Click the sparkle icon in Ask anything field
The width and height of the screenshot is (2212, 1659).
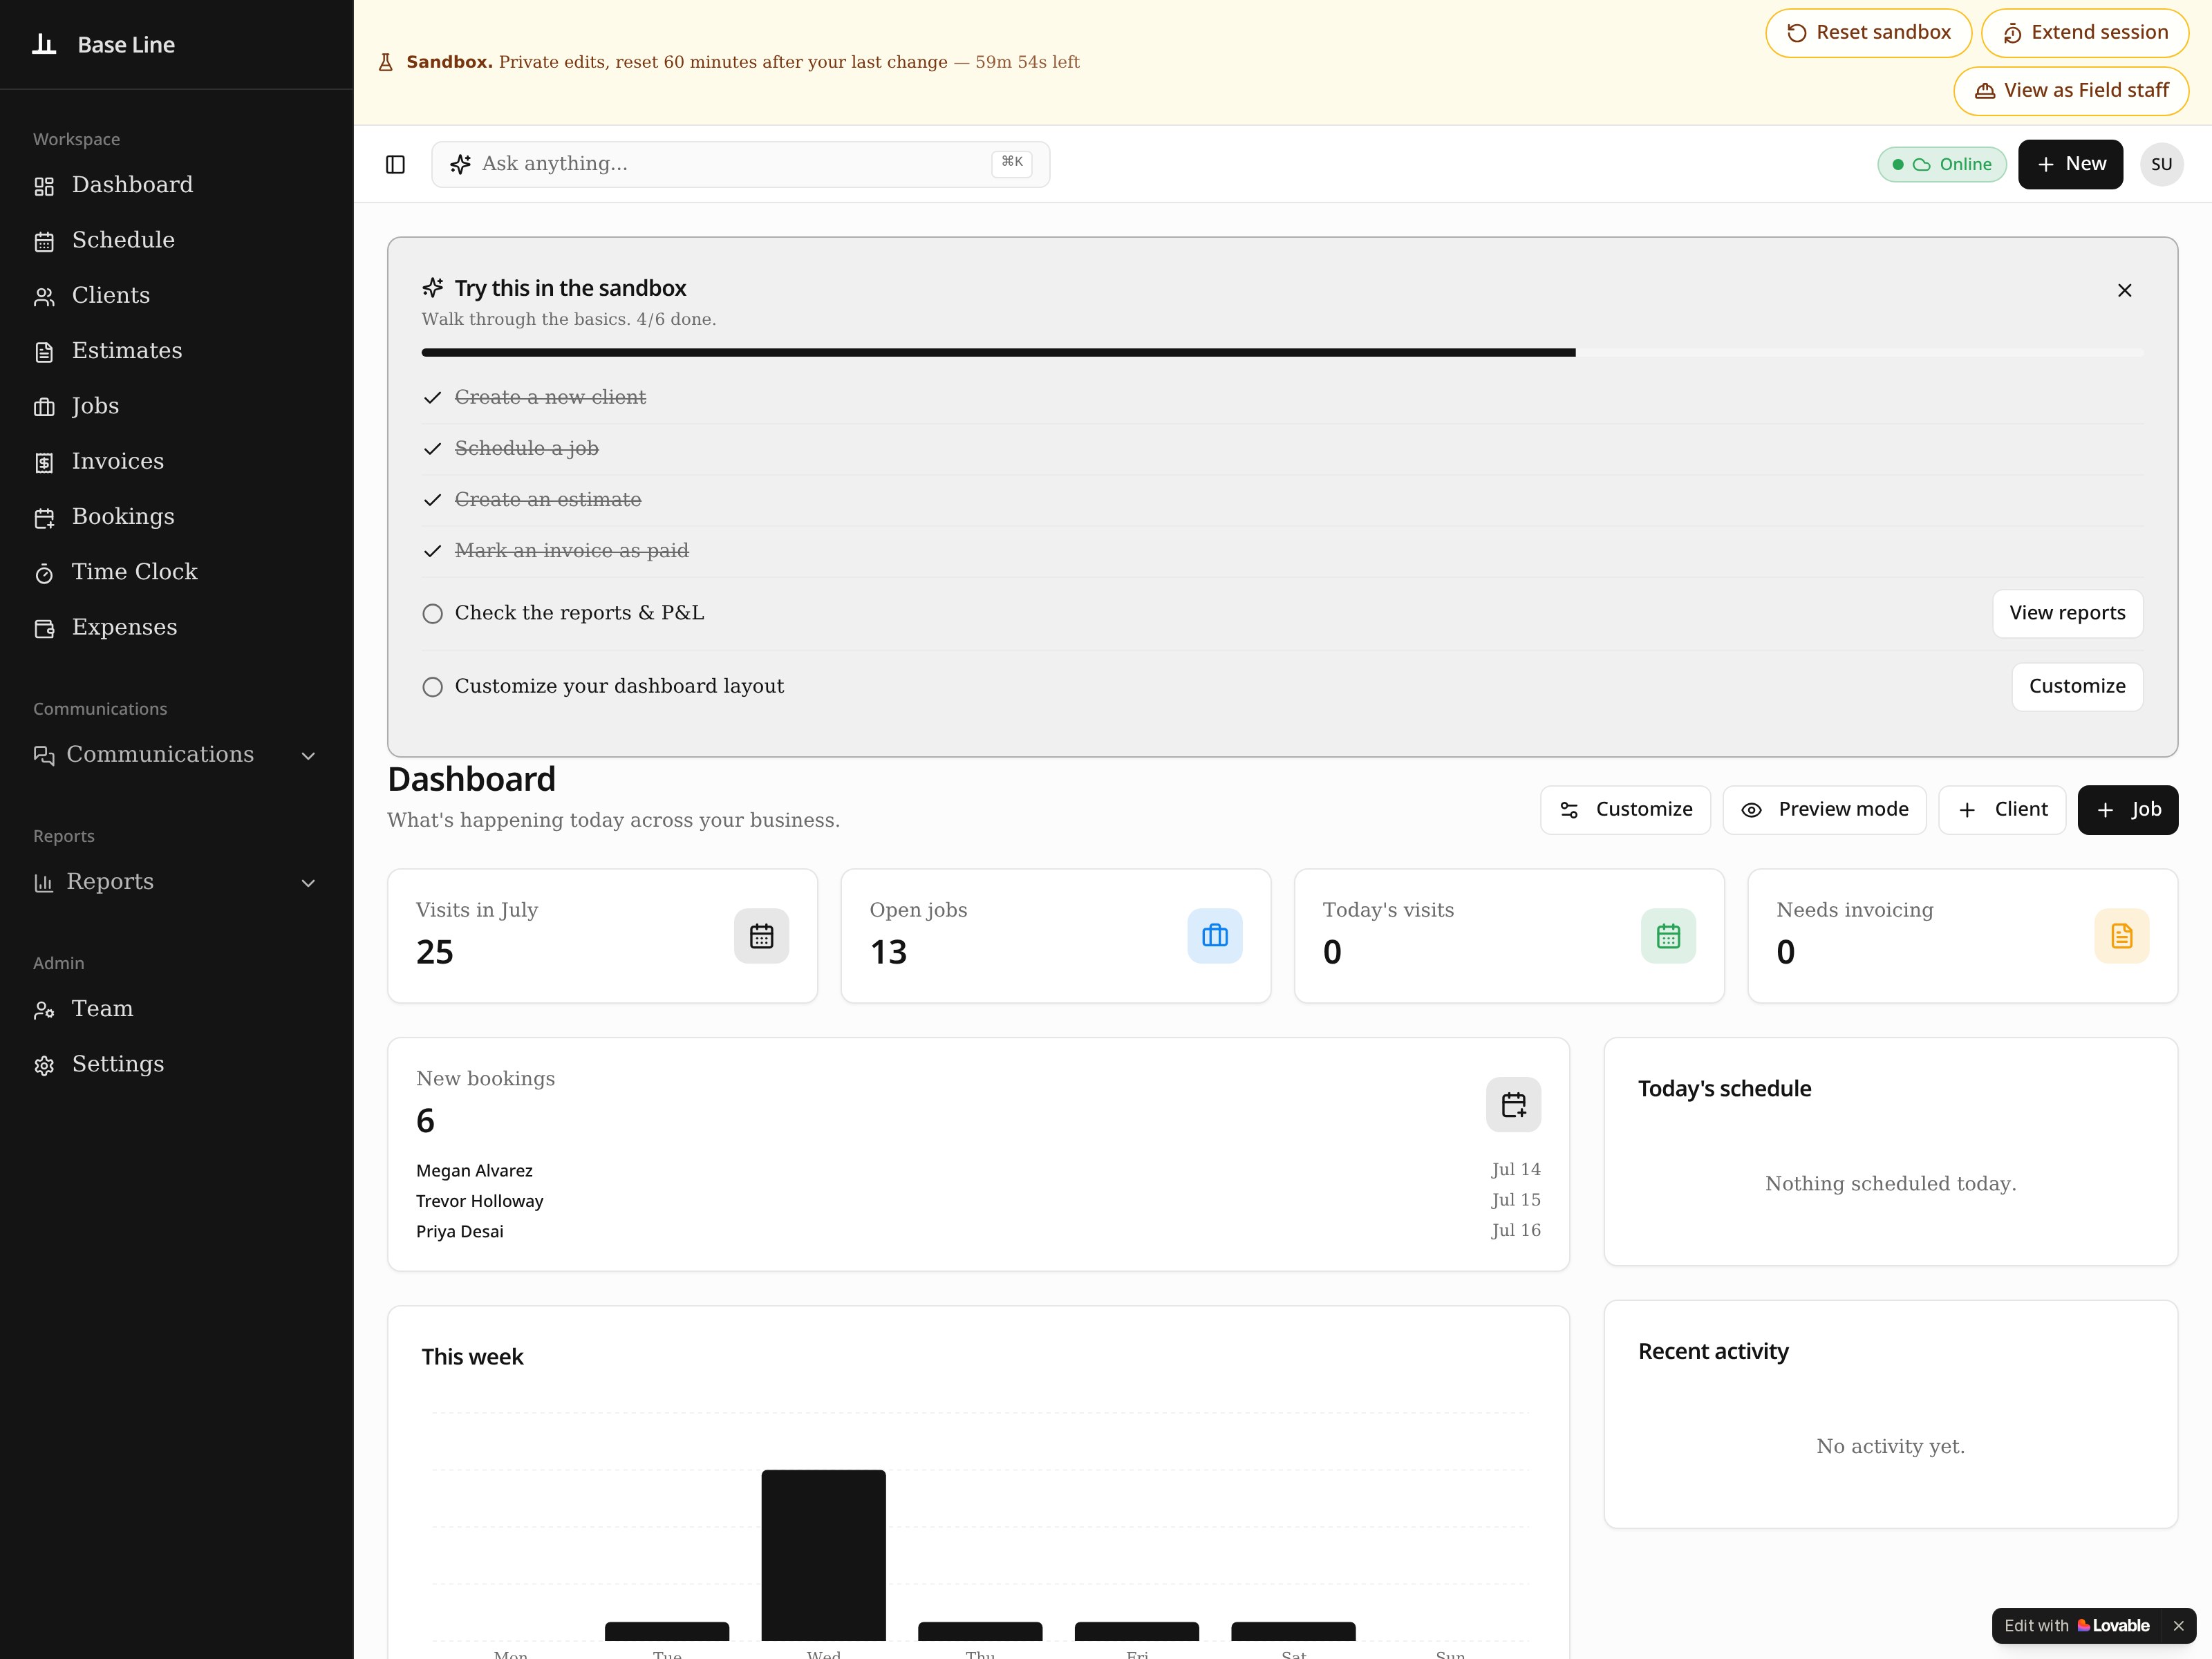coord(460,164)
